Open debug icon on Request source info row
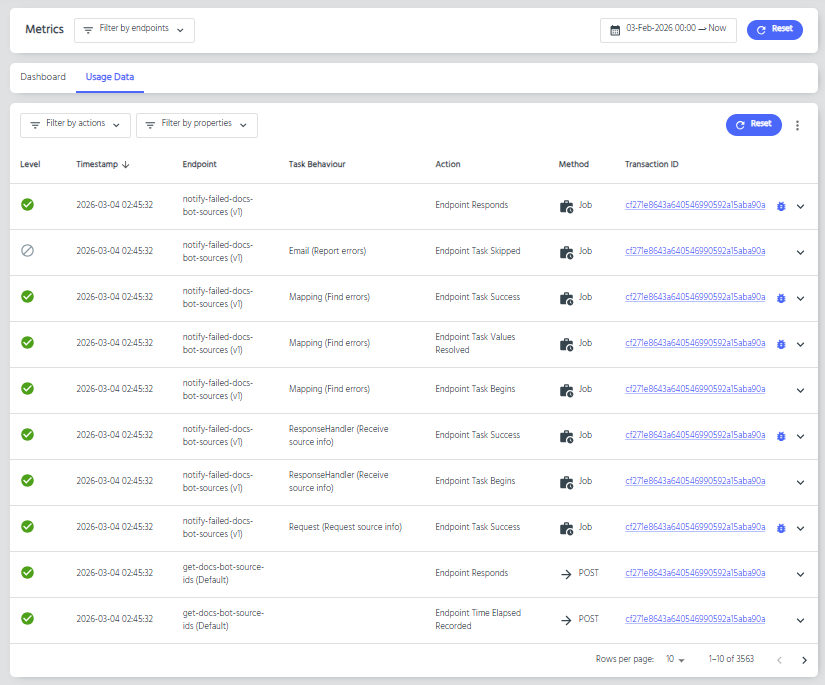This screenshot has width=825, height=685. click(781, 528)
